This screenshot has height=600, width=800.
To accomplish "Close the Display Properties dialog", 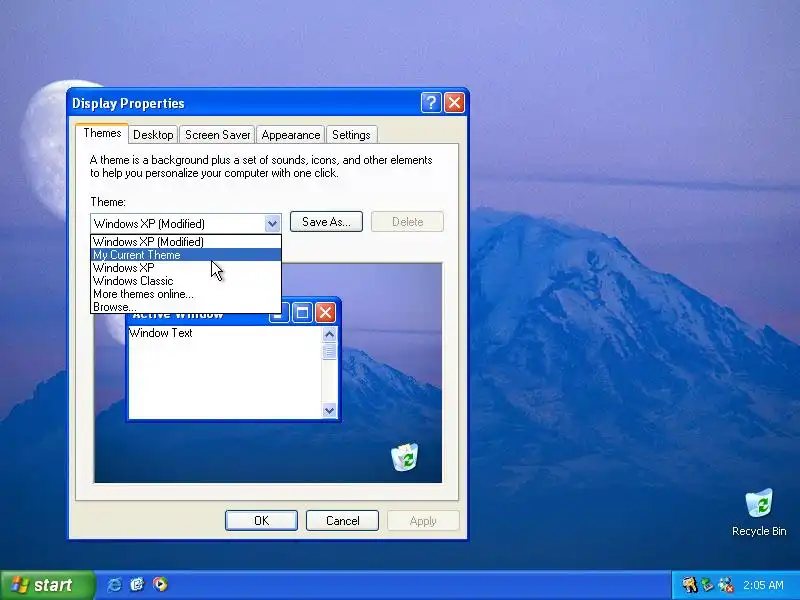I will click(454, 103).
